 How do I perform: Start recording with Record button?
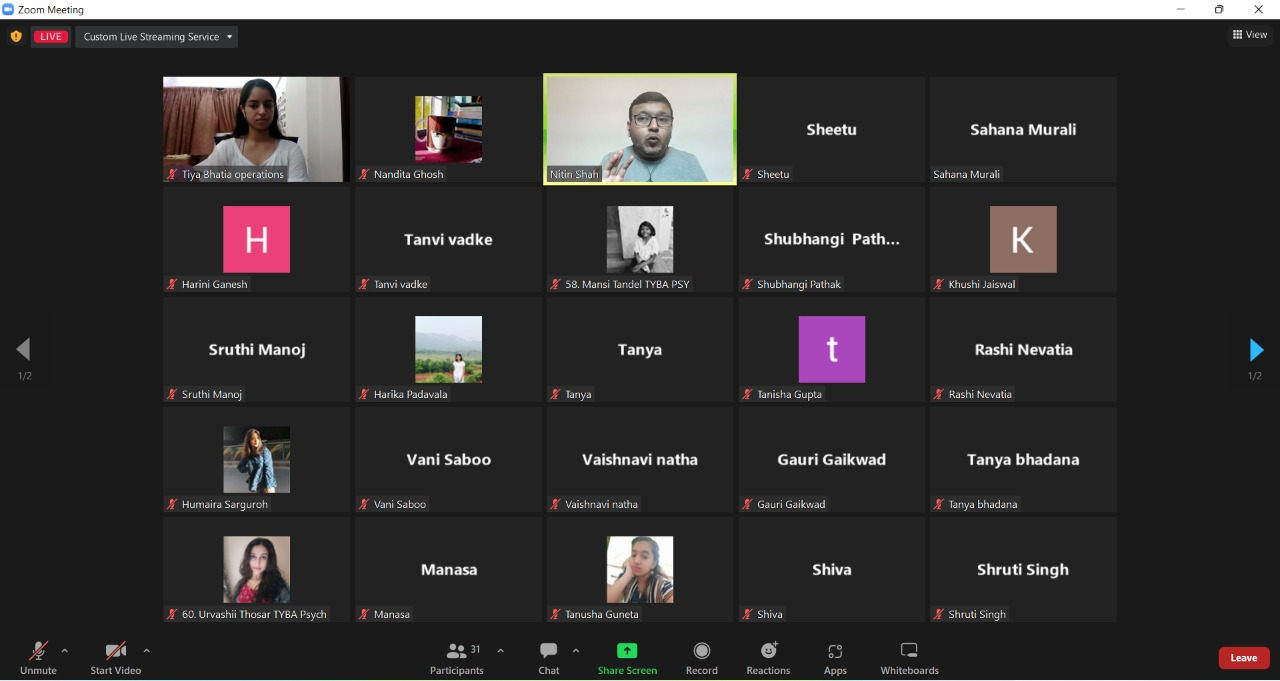(x=702, y=659)
